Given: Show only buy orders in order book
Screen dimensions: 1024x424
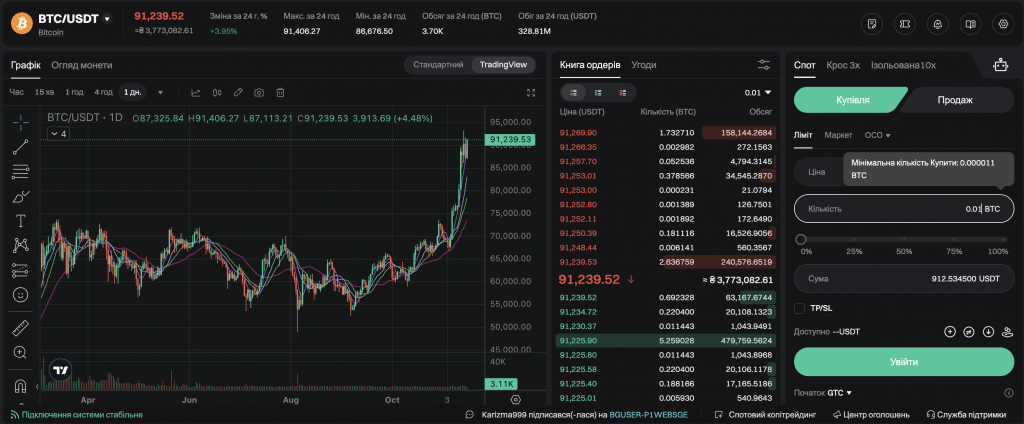Looking at the screenshot, I should click(x=598, y=93).
